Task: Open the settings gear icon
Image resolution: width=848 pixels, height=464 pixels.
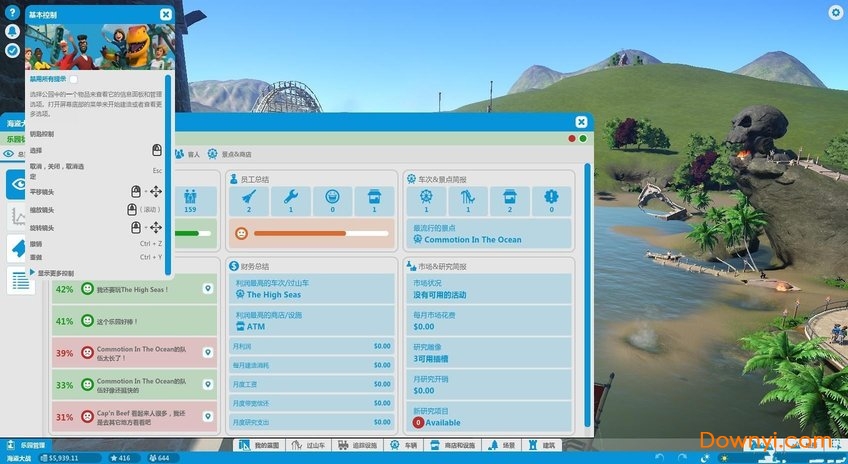Action: [x=835, y=12]
